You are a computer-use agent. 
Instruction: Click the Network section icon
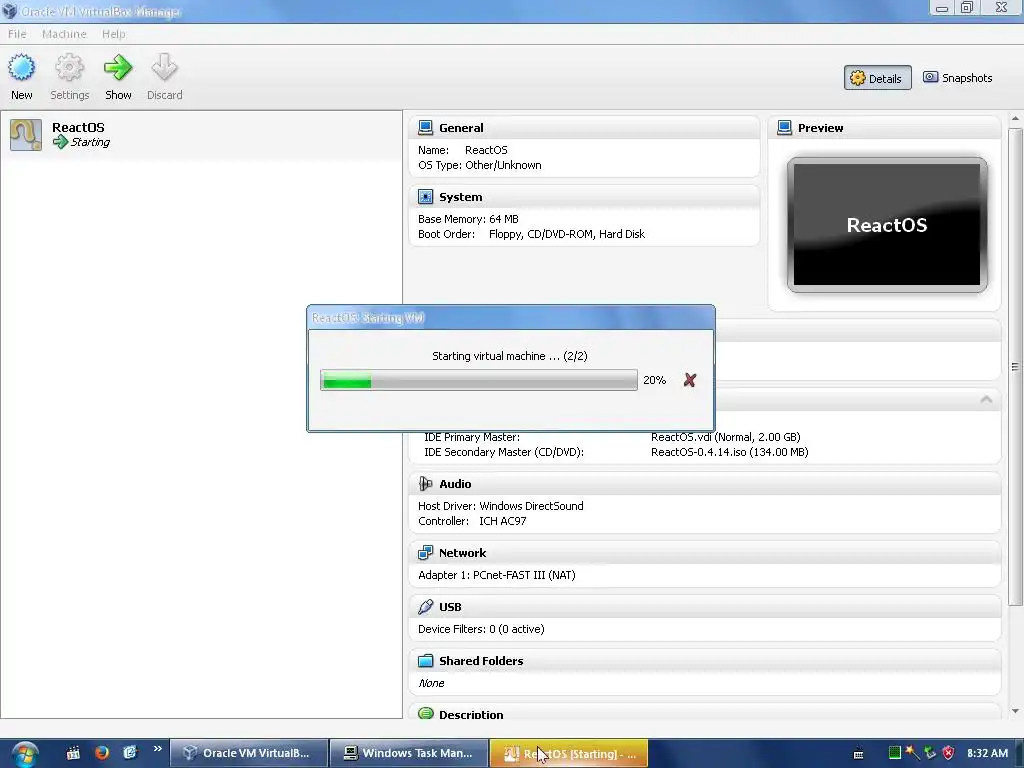[x=425, y=552]
